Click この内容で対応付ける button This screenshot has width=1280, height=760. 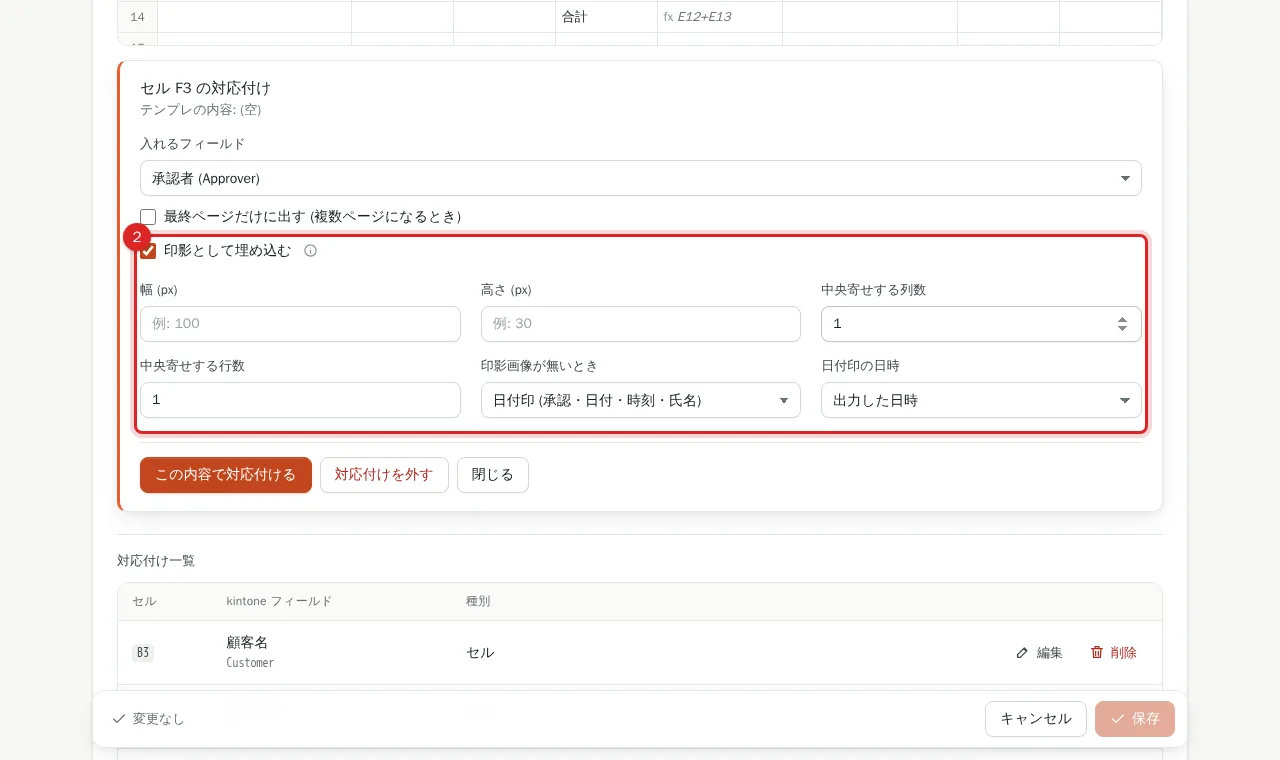pos(226,475)
